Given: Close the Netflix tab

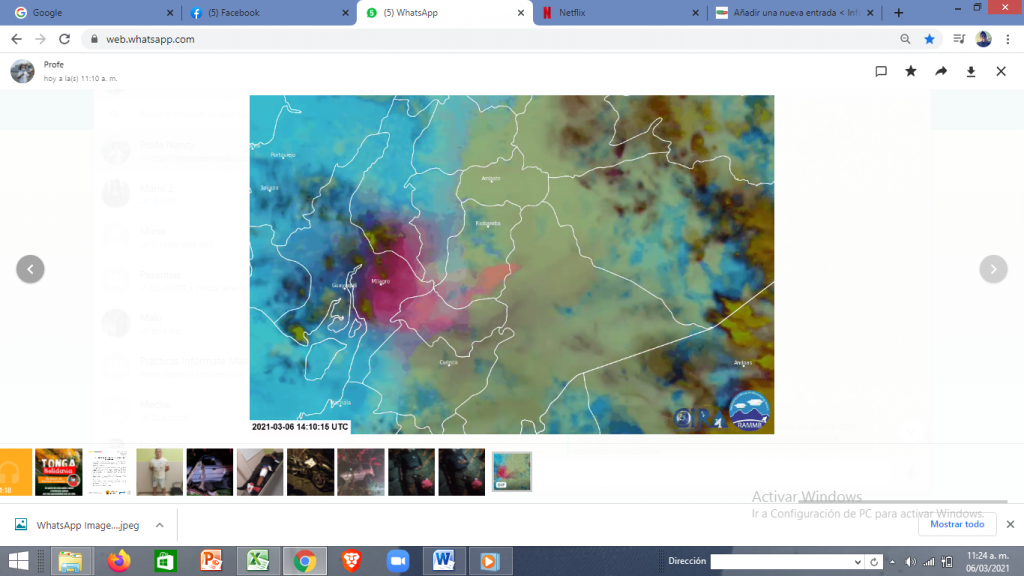Looking at the screenshot, I should pos(696,13).
